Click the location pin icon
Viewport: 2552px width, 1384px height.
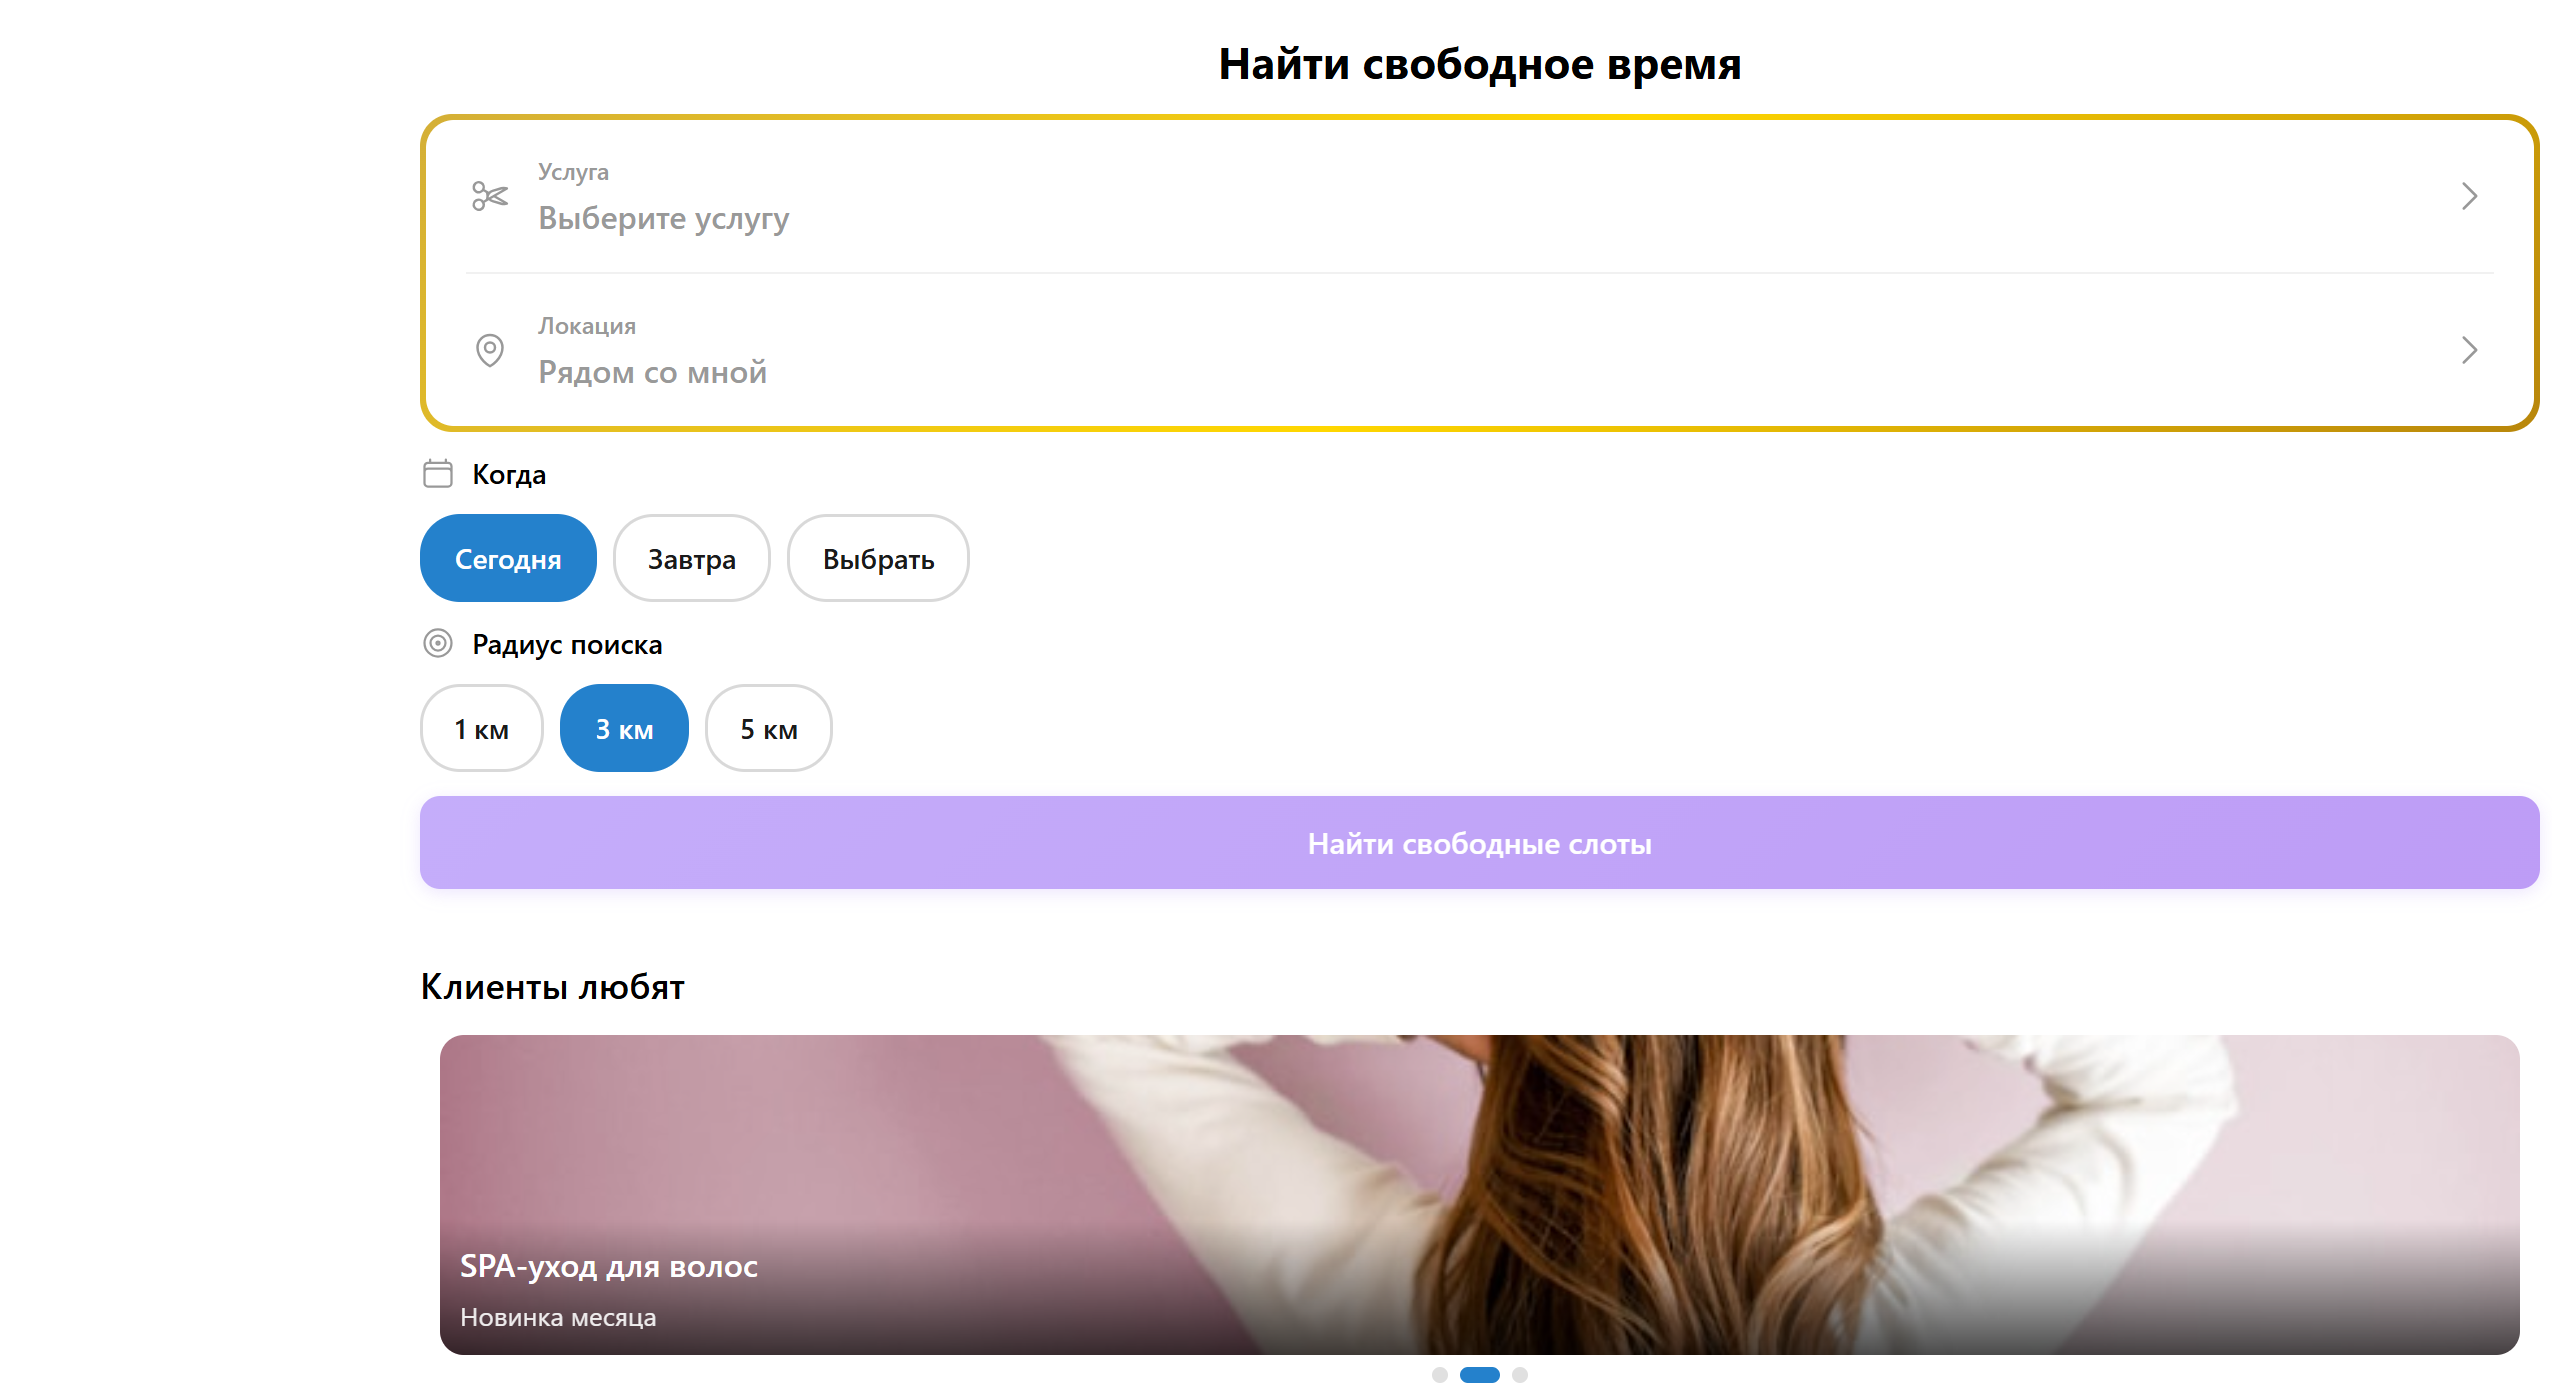point(490,350)
